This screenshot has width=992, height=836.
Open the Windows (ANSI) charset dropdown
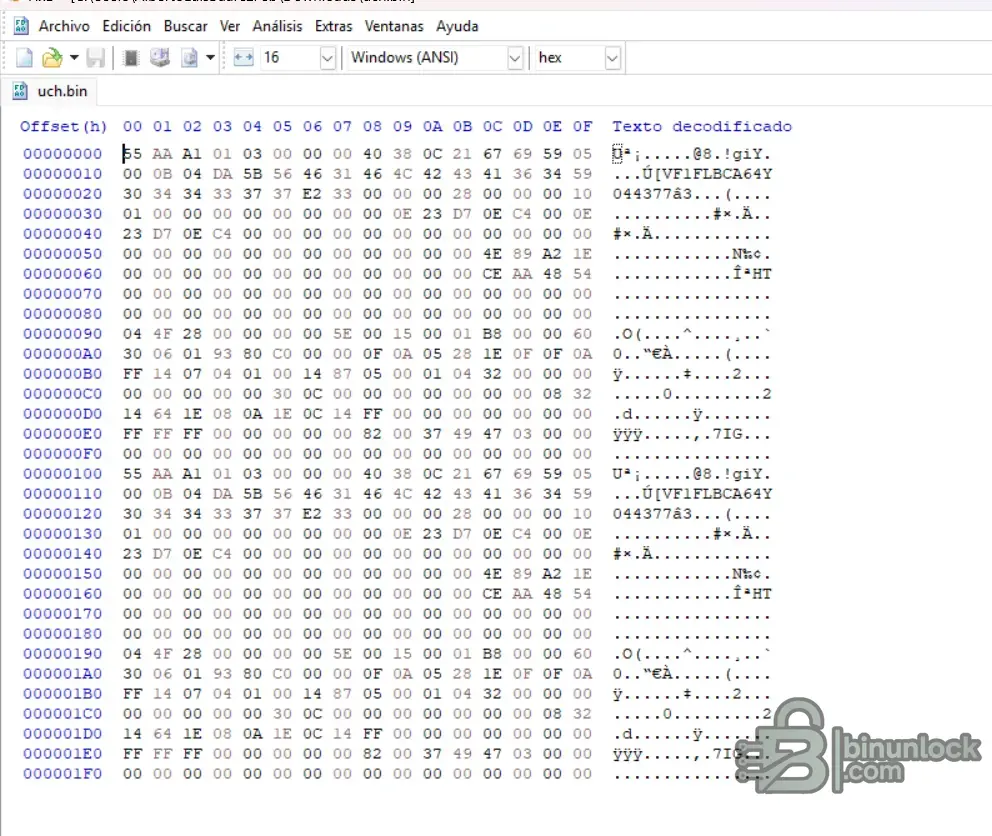(514, 58)
